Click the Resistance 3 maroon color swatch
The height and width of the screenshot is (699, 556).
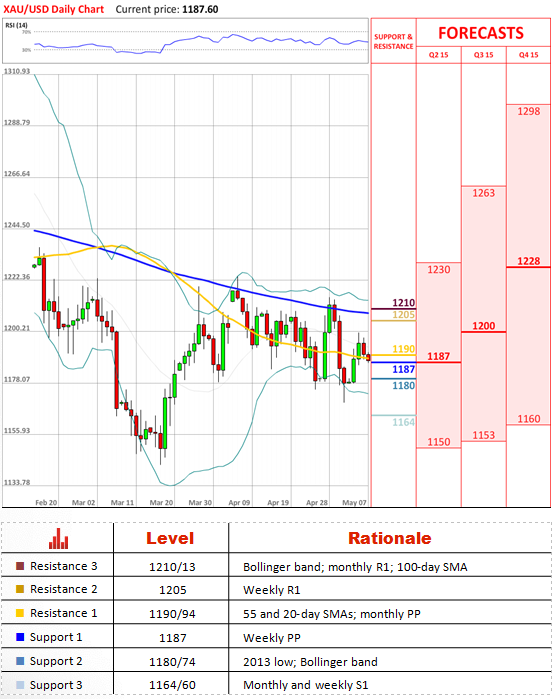(20, 566)
